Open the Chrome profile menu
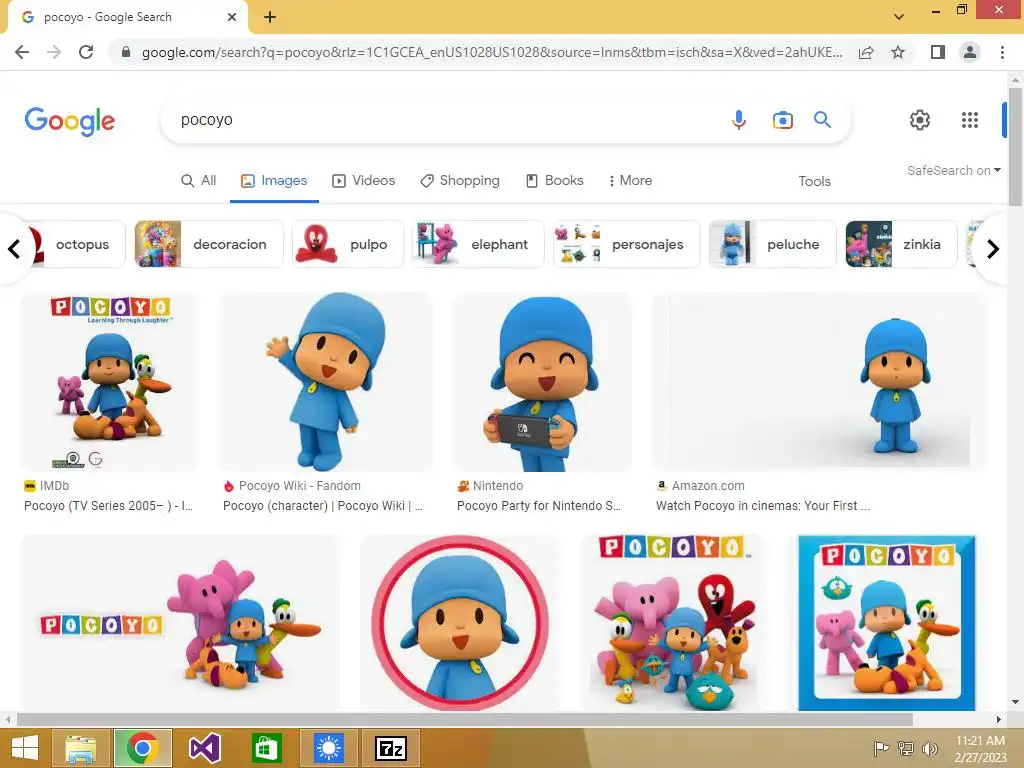 (970, 52)
